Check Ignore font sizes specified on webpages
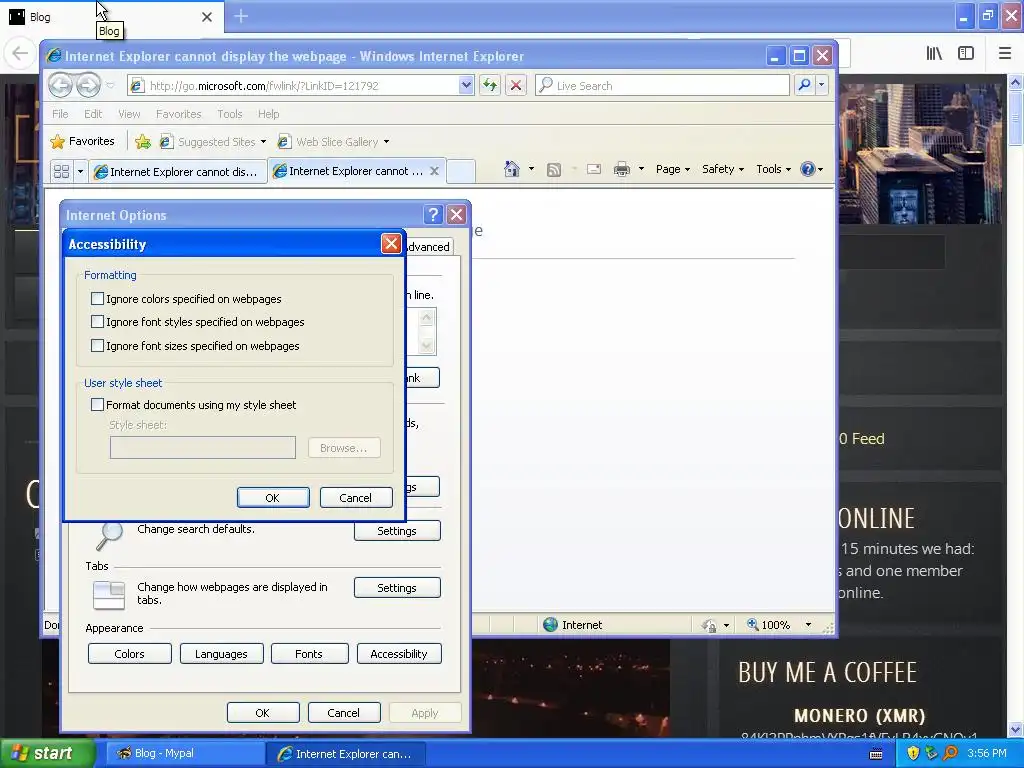This screenshot has width=1024, height=768. (x=97, y=345)
